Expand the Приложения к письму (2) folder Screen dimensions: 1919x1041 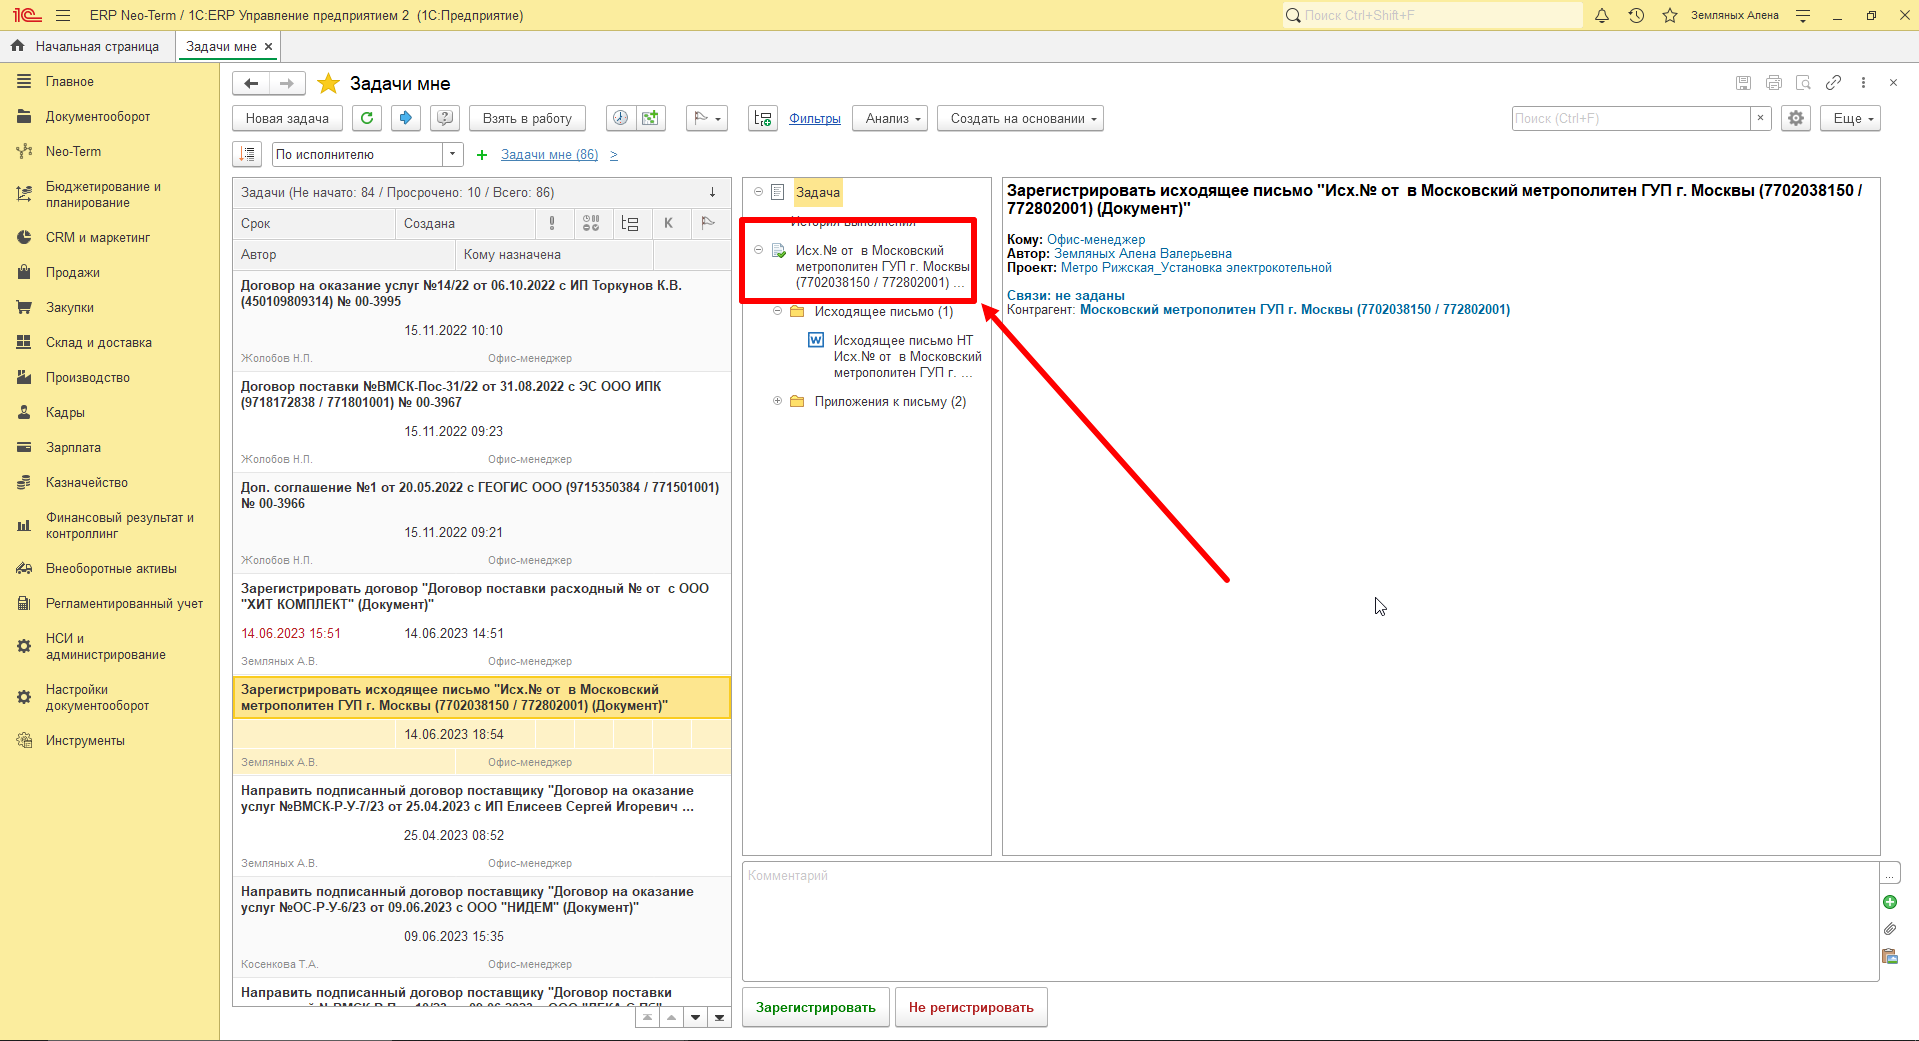tap(777, 401)
